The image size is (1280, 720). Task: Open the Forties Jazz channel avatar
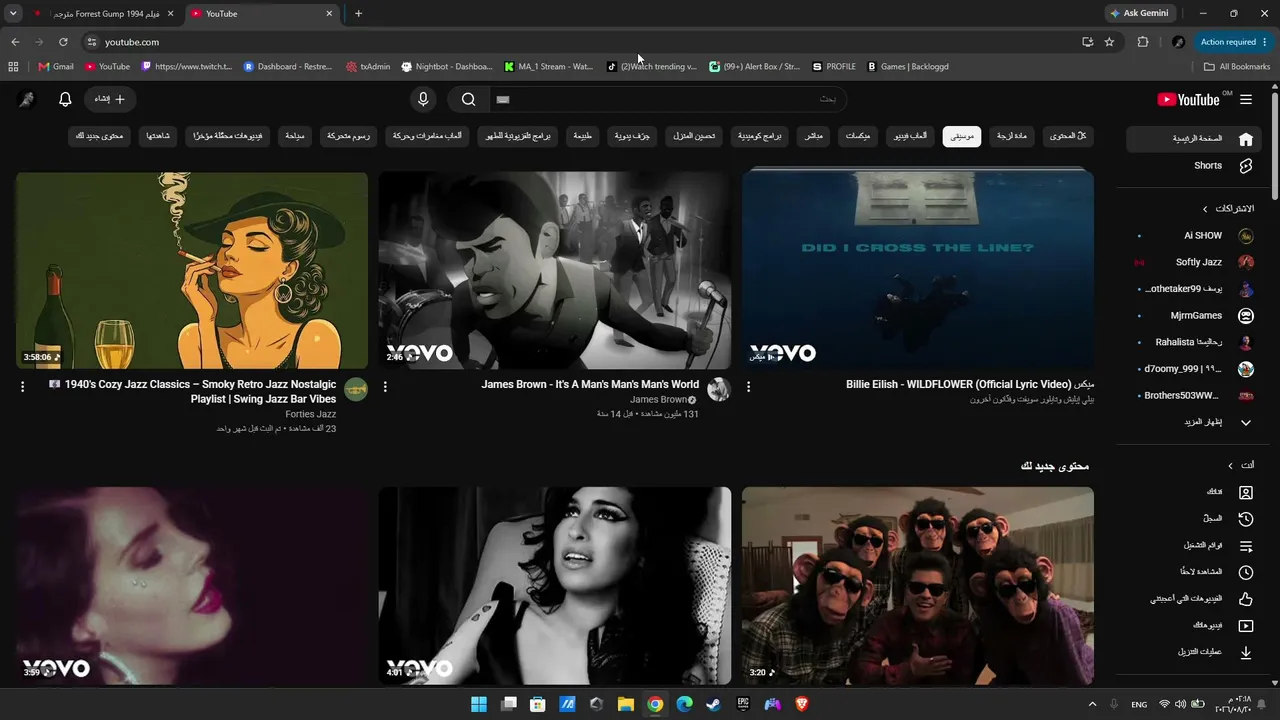tap(355, 390)
